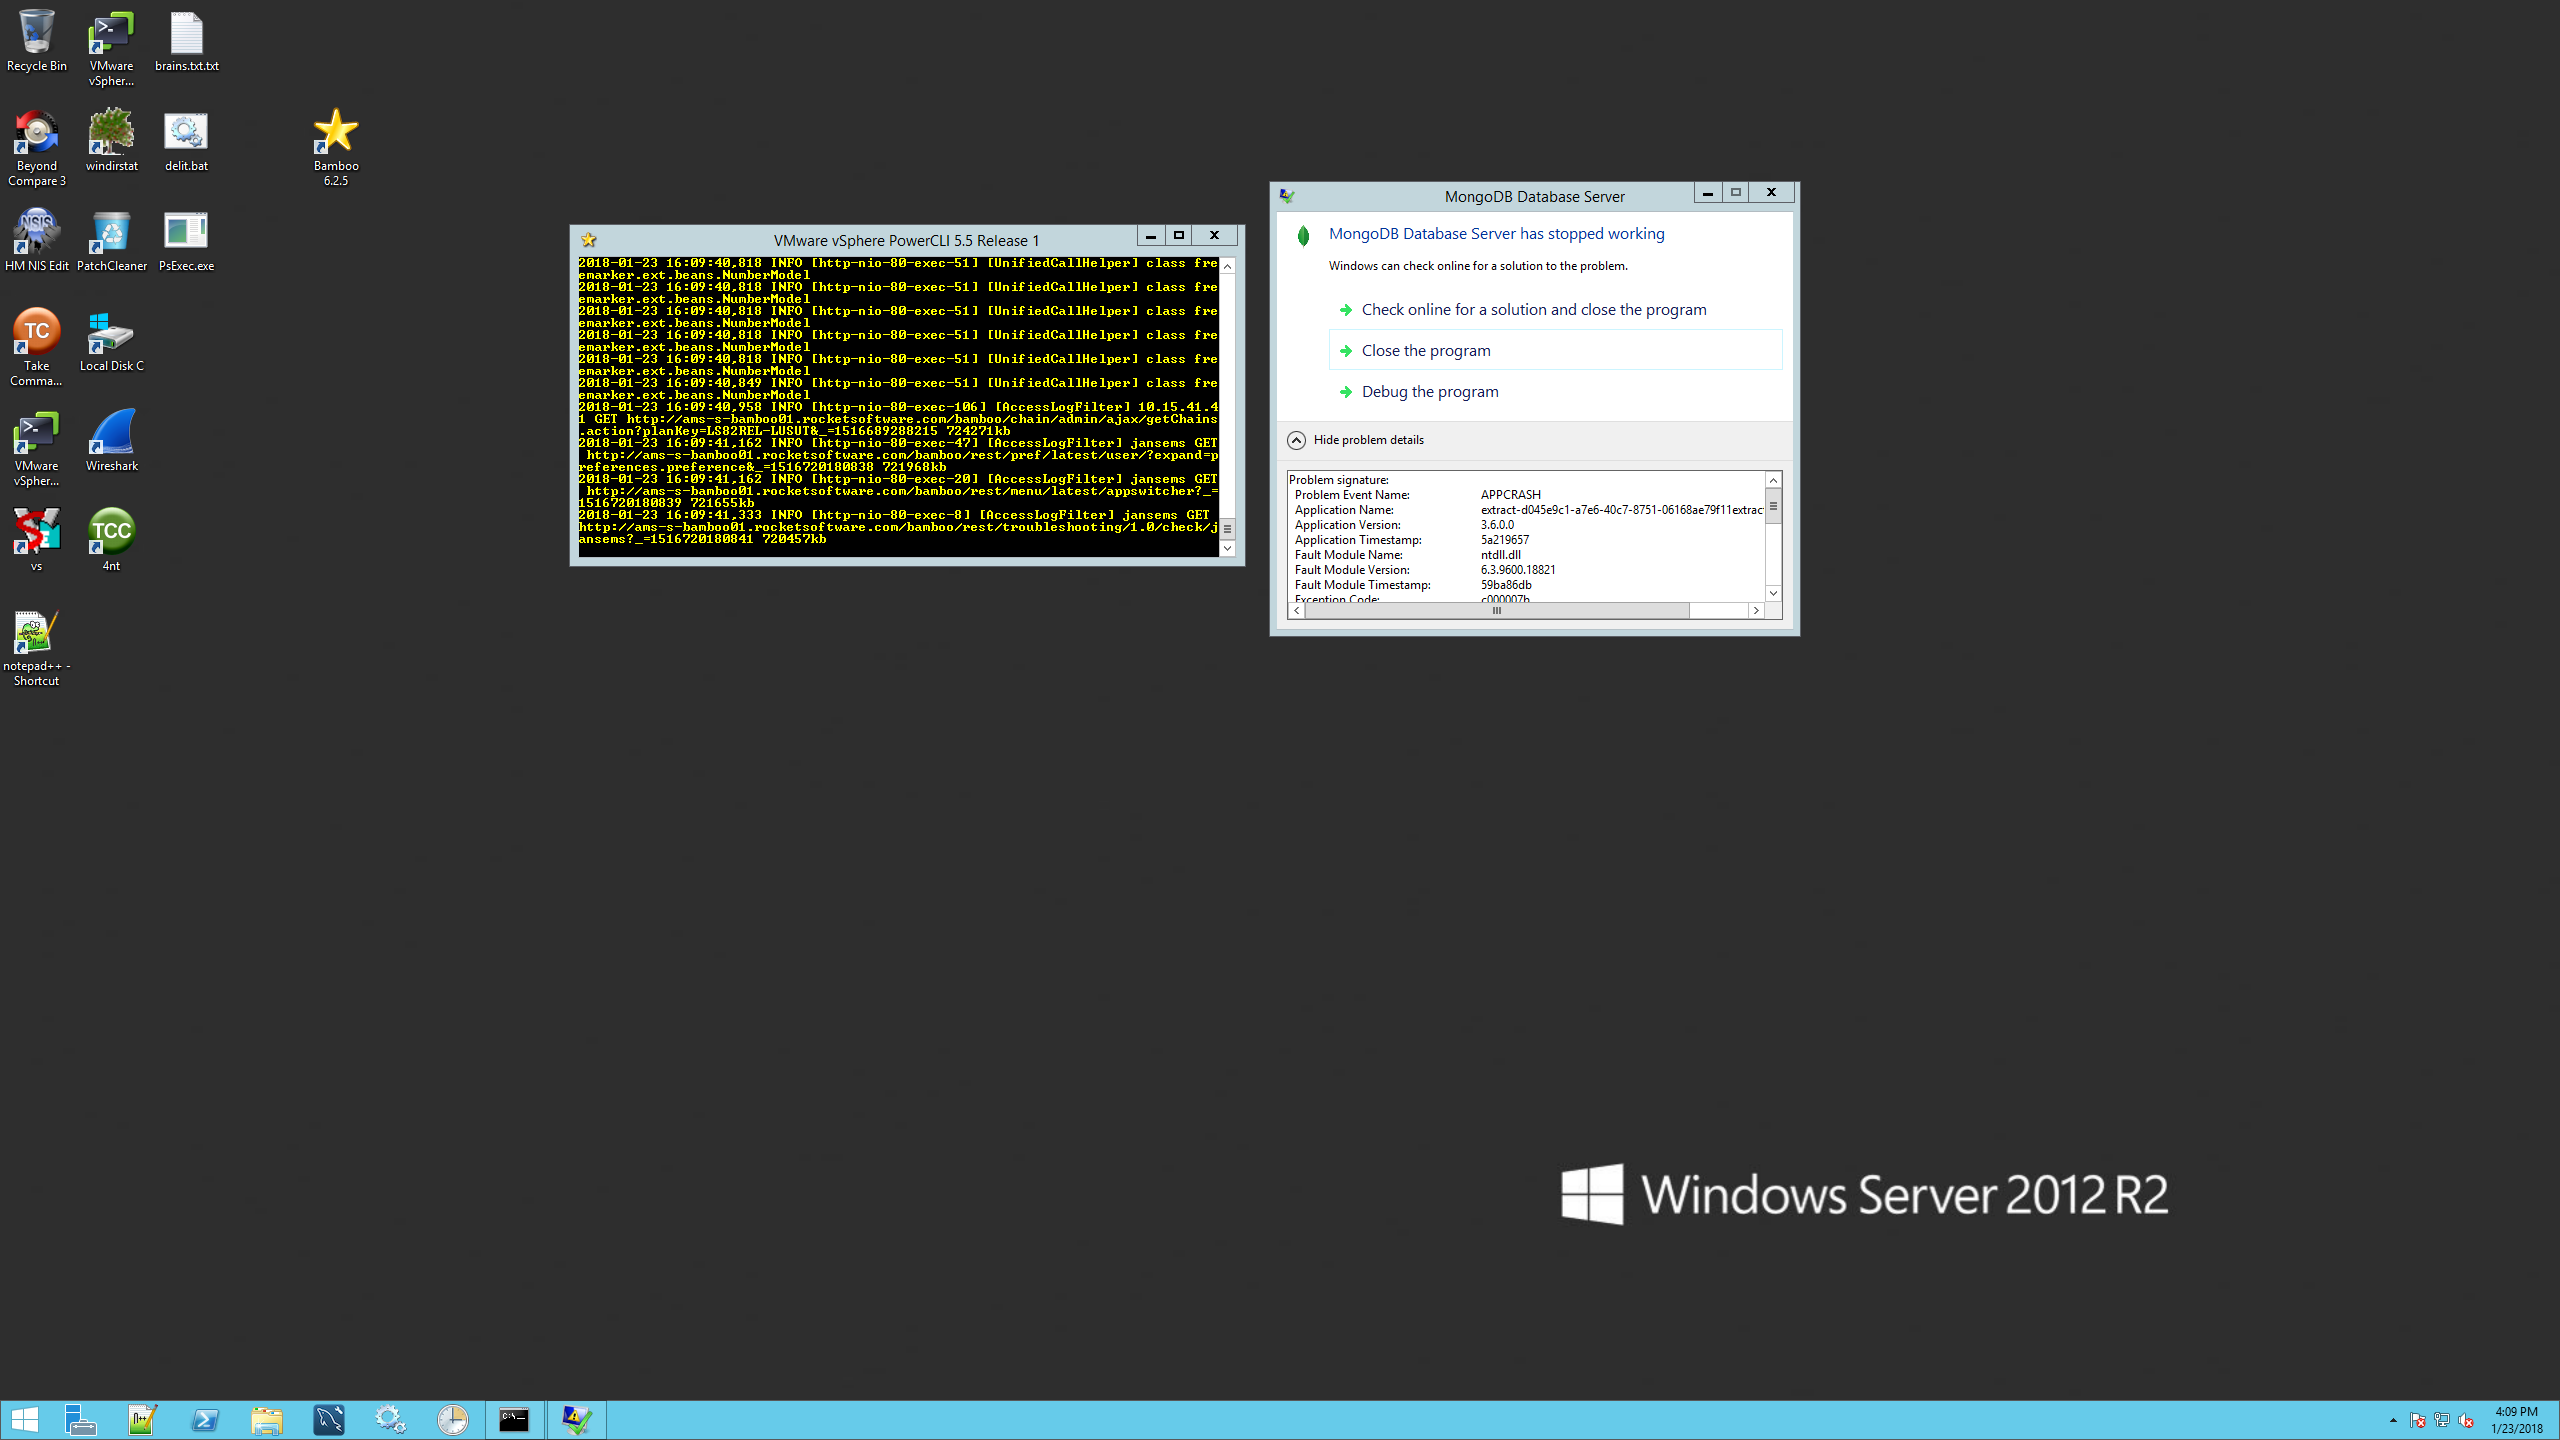Select the Take Command TC shortcut
Screen dimensions: 2560x1440
pyautogui.click(x=36, y=348)
